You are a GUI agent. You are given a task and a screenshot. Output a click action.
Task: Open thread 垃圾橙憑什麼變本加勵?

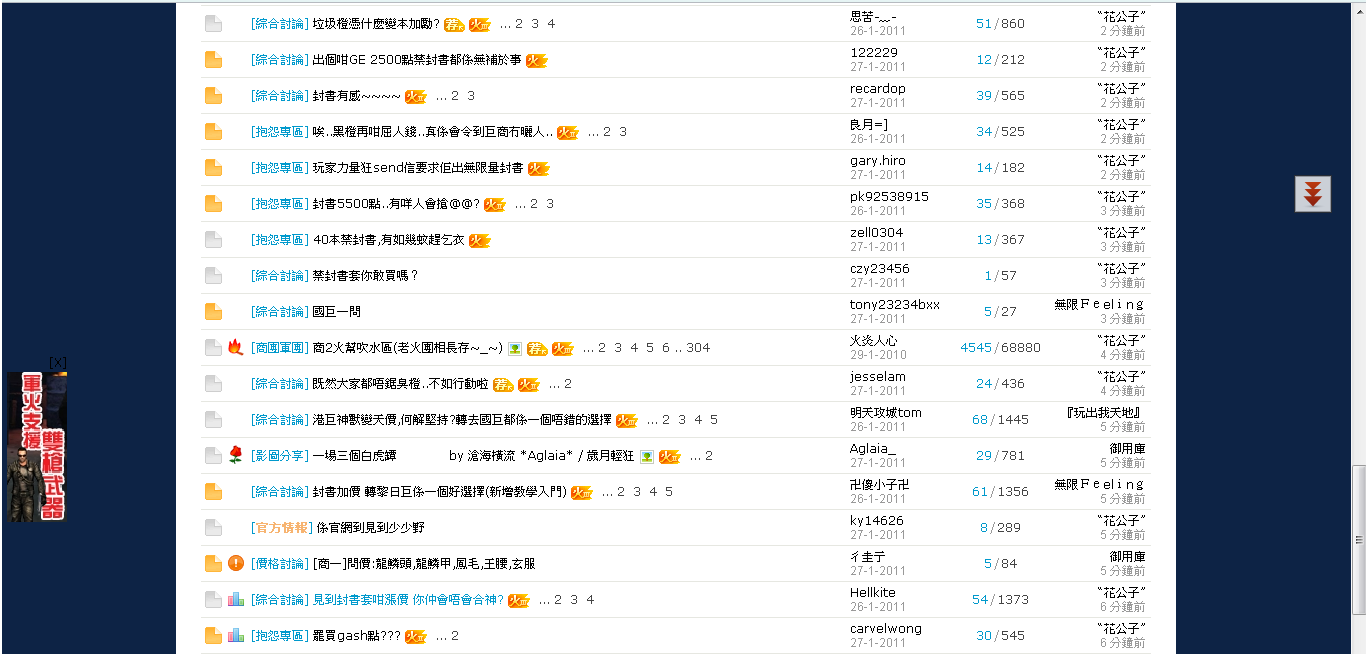(376, 24)
